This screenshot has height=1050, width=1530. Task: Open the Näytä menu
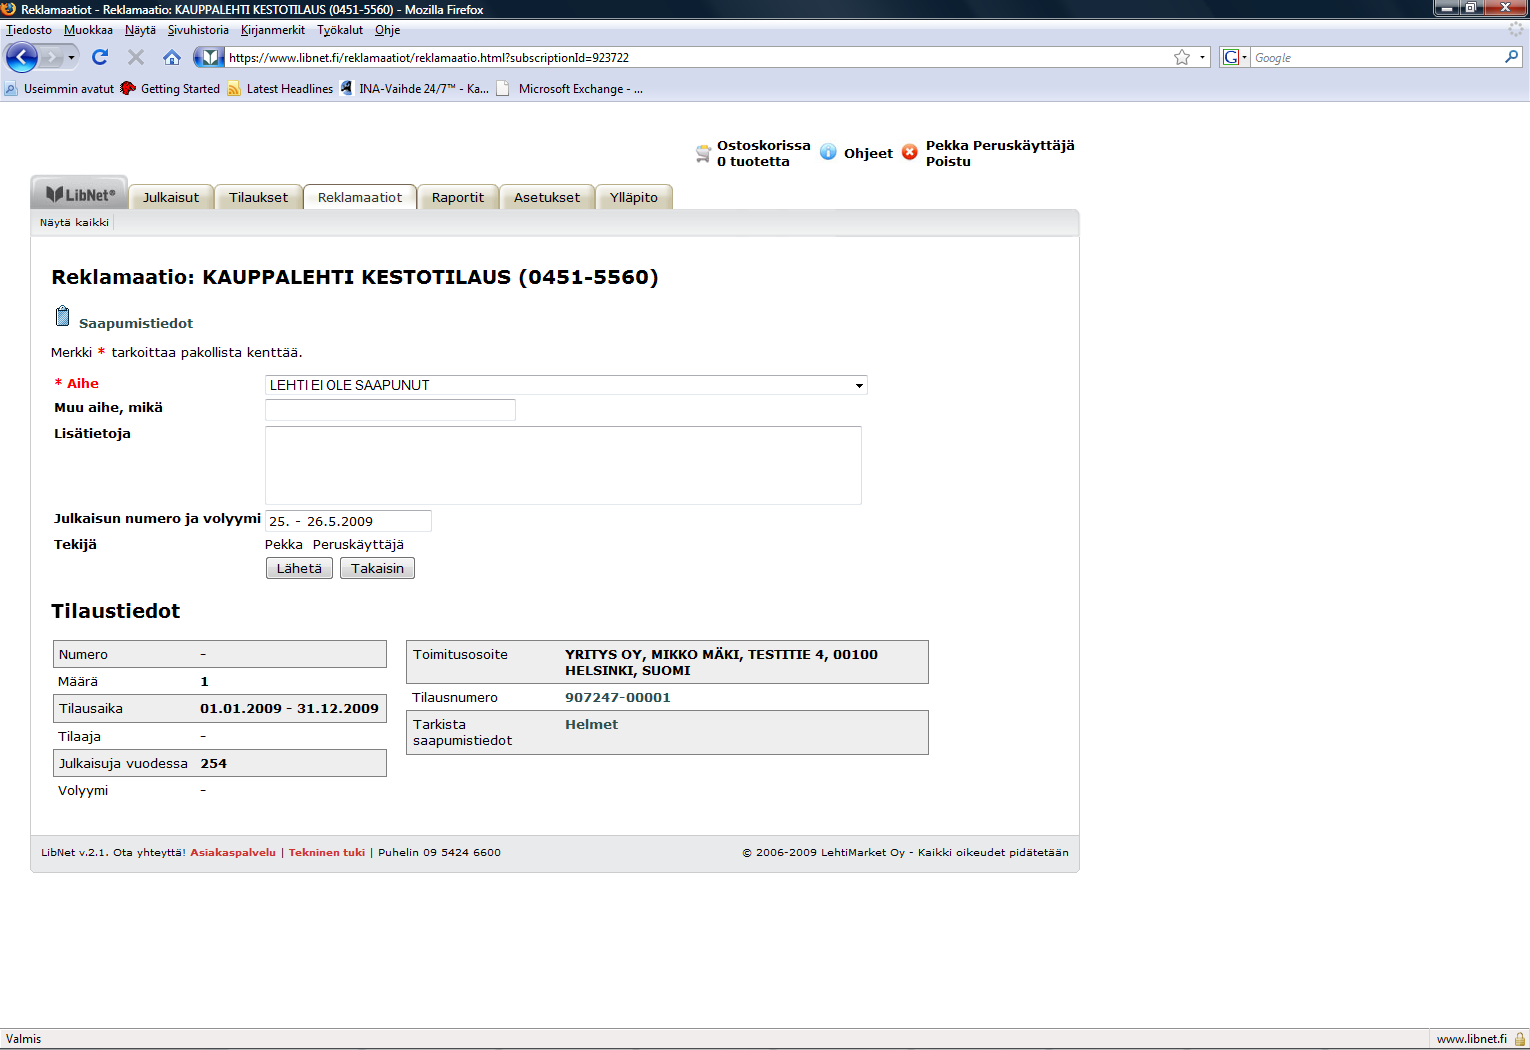pos(140,30)
